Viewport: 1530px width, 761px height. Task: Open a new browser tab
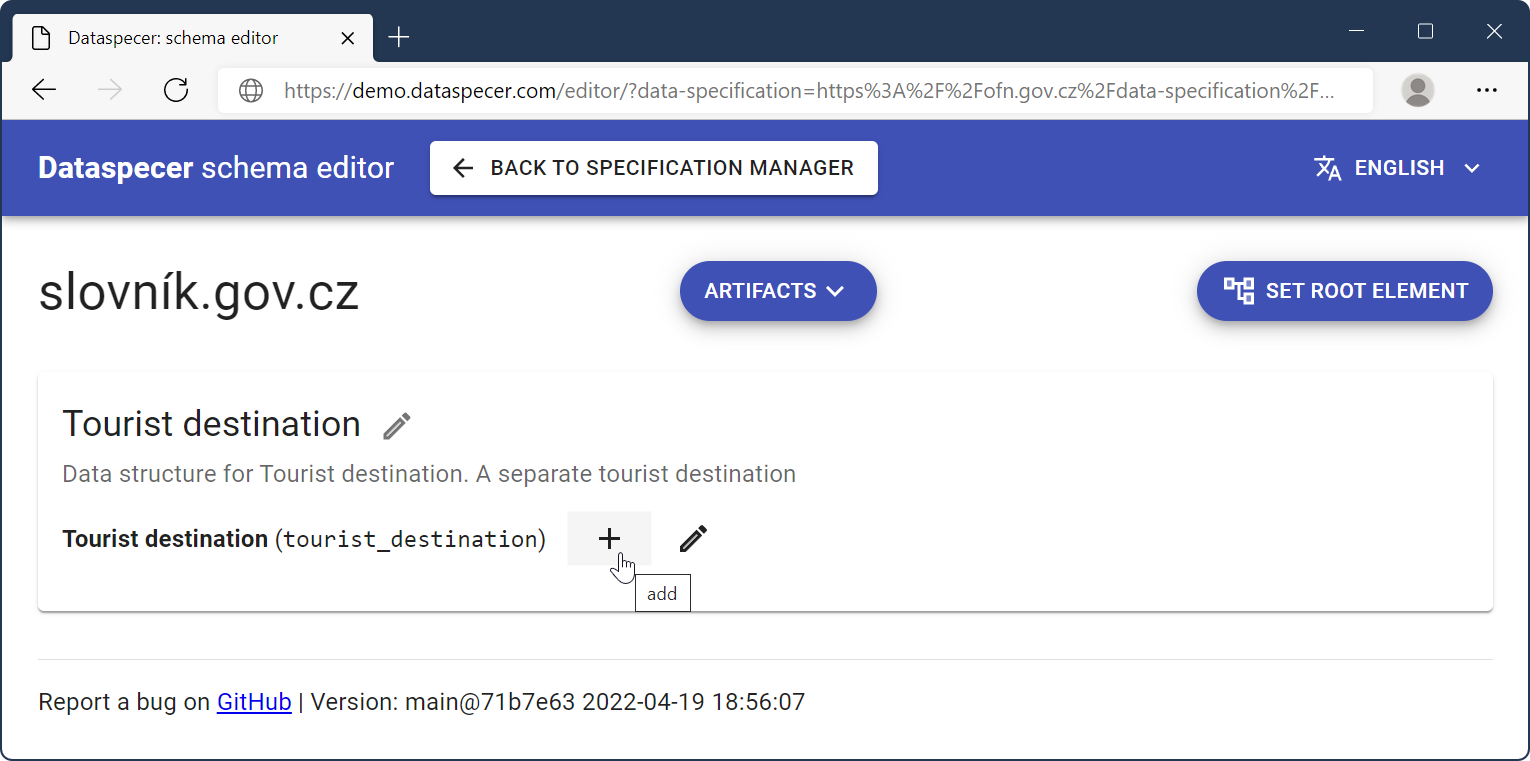(x=399, y=38)
